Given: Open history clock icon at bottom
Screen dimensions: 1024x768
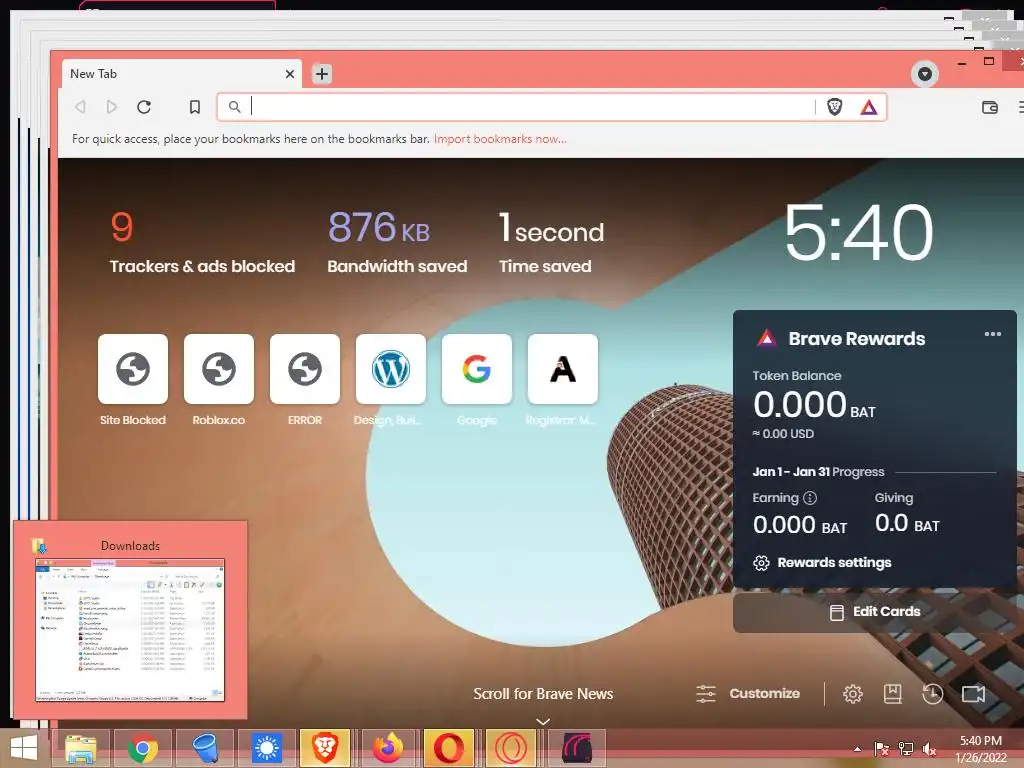Looking at the screenshot, I should coord(933,694).
